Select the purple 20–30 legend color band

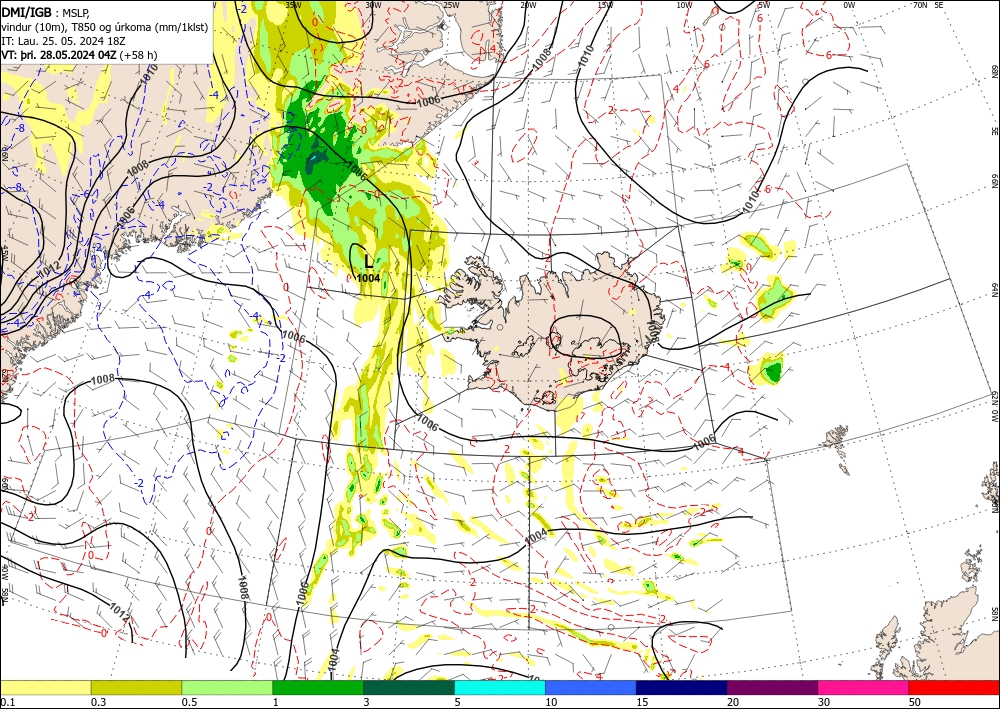(x=772, y=688)
